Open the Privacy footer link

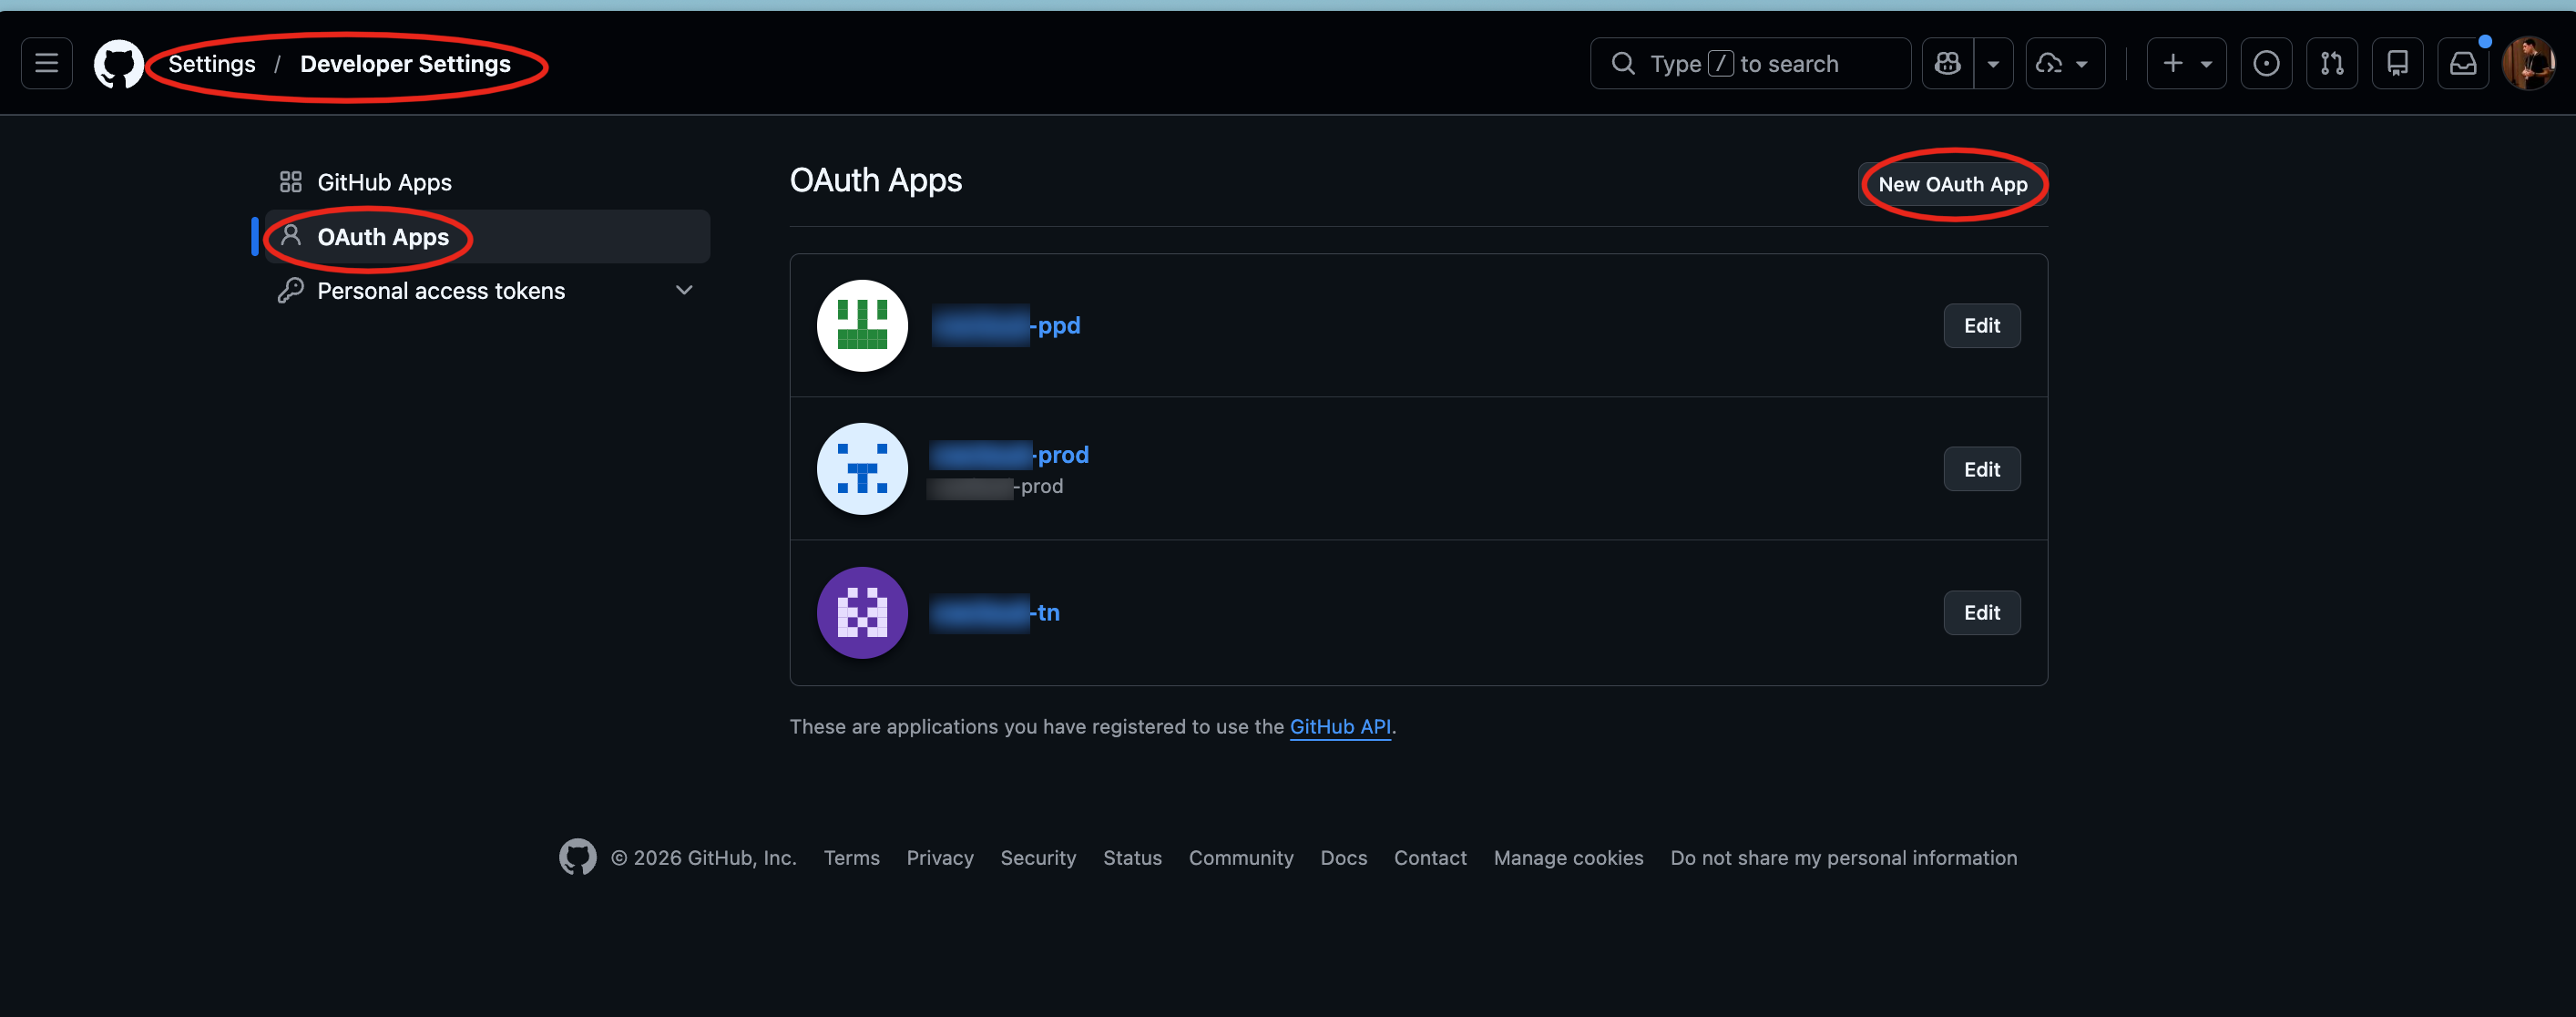pos(939,858)
